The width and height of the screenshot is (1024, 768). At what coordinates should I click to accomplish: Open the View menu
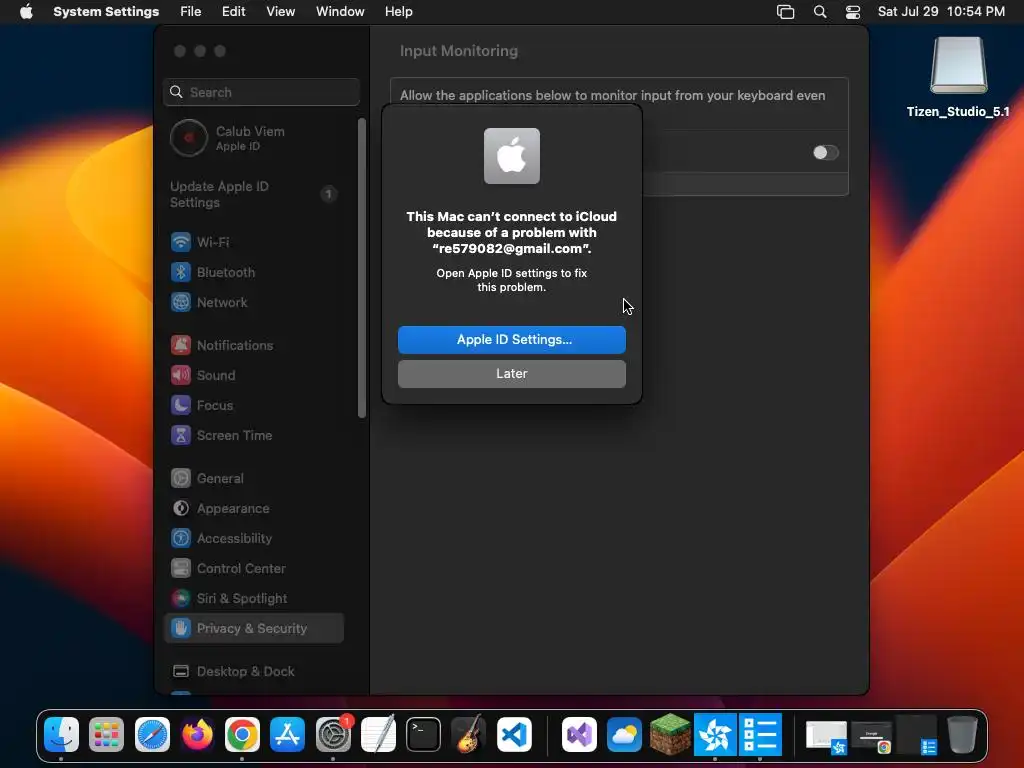tap(280, 12)
